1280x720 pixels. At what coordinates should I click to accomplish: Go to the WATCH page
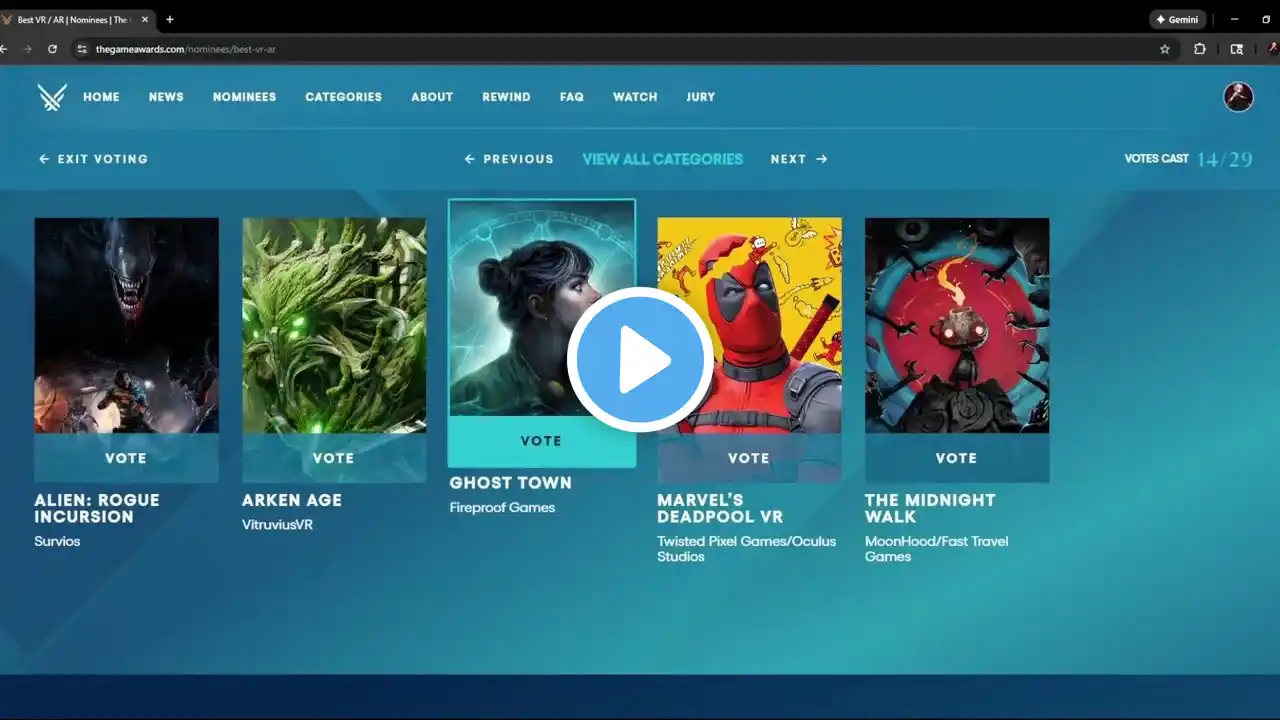[x=635, y=97]
